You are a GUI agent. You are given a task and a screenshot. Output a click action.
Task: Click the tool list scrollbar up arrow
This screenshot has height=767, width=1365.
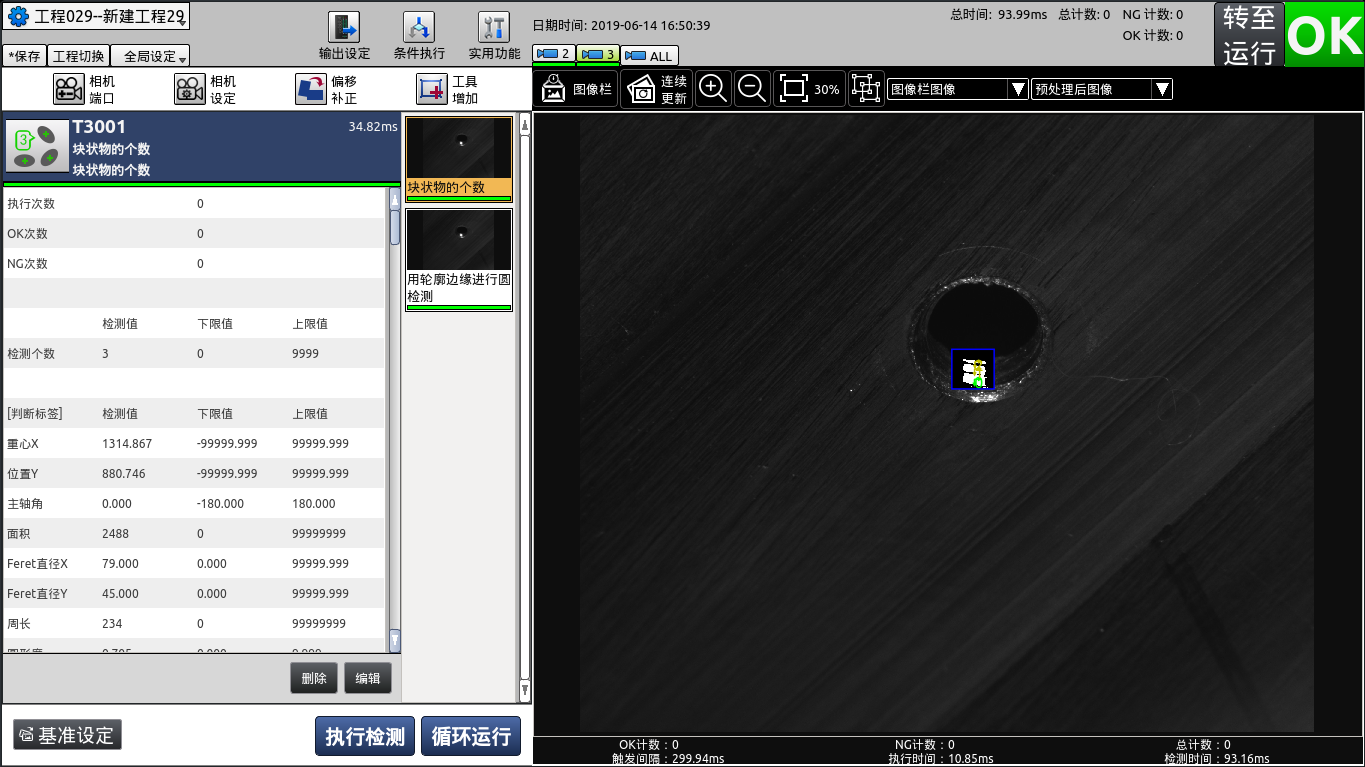[x=525, y=127]
